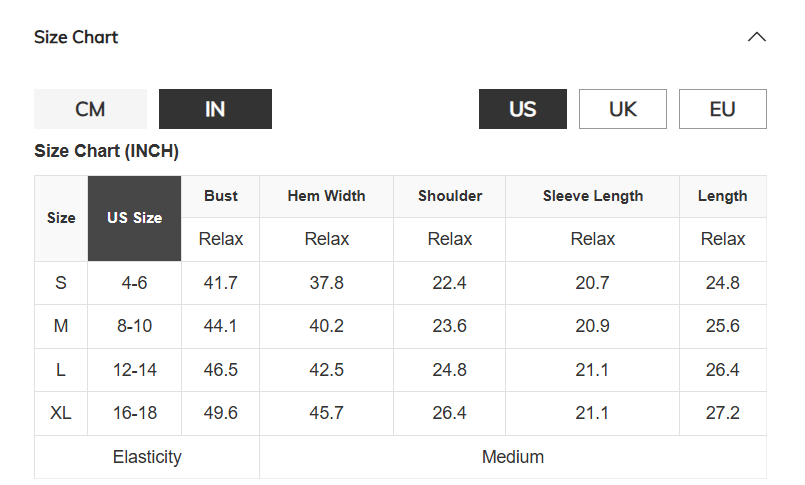The height and width of the screenshot is (485, 805).
Task: Click the Shoulder column header
Action: click(x=450, y=196)
